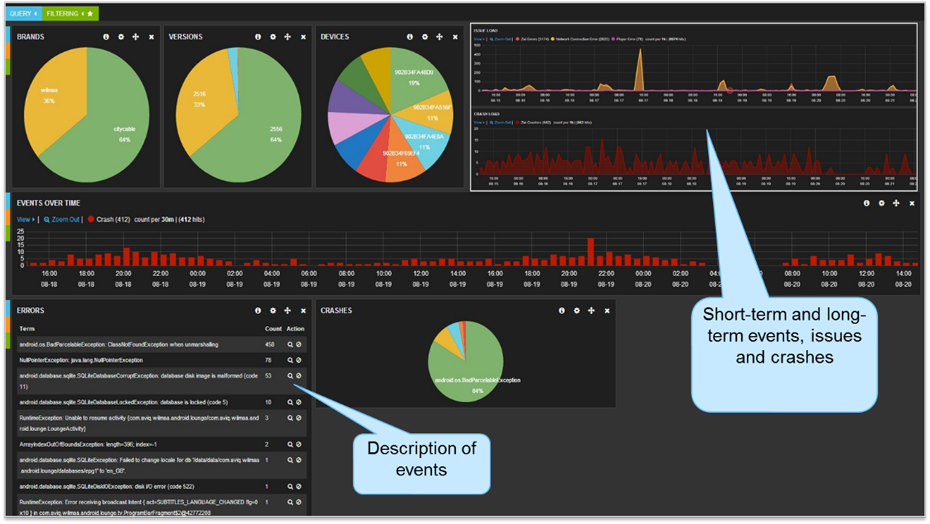Open info for the CRASHES panel
Screen dimensions: 930x524
[562, 310]
